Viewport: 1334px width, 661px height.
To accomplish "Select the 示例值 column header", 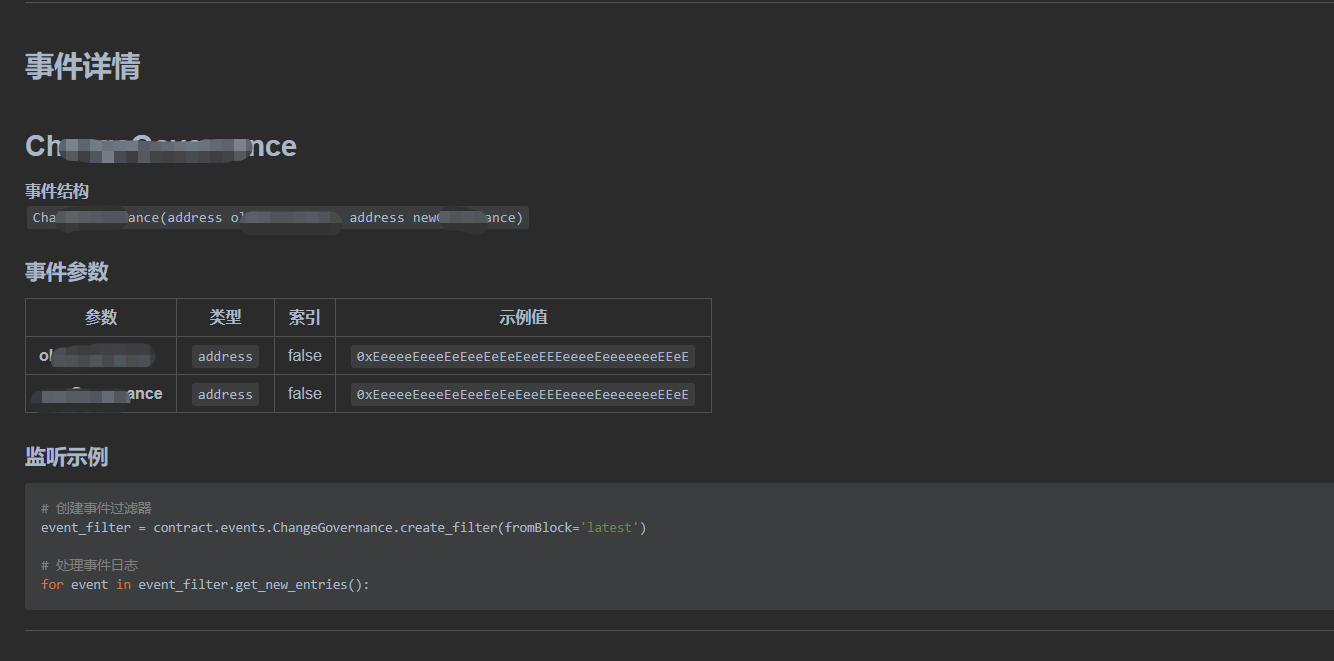I will [x=523, y=317].
